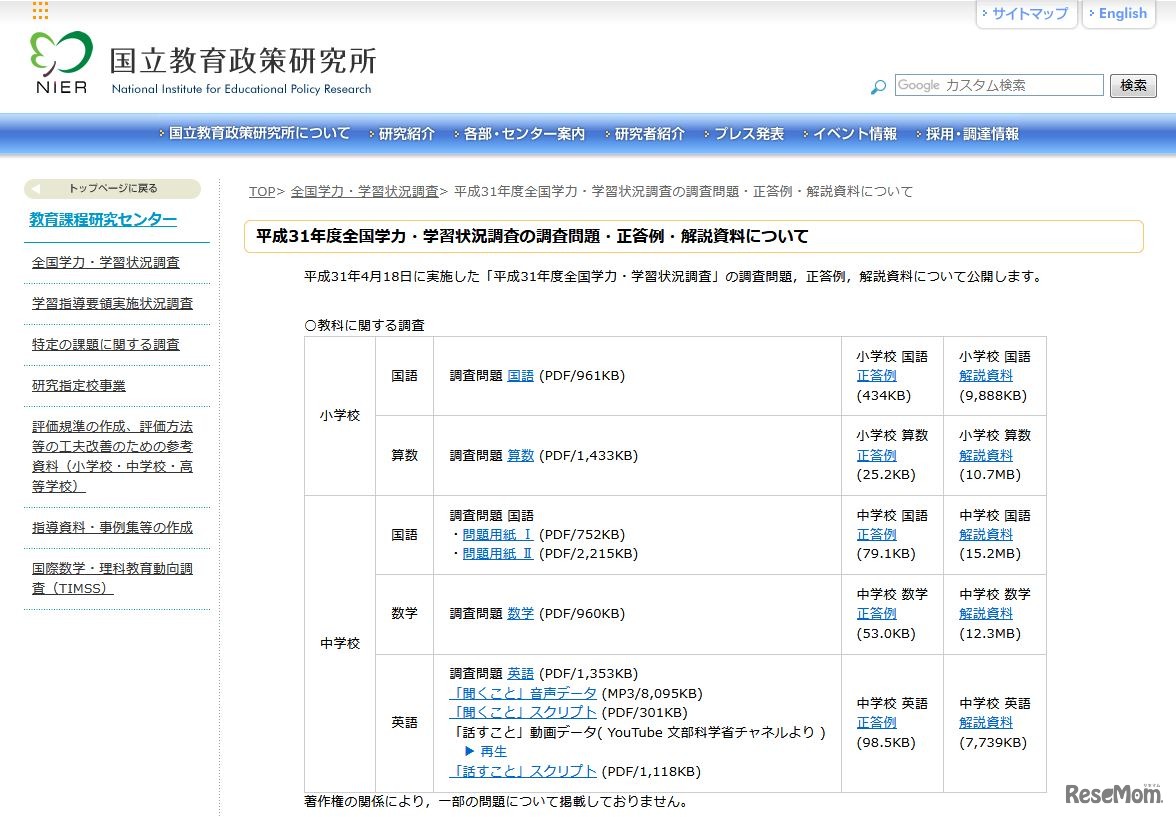Open 教育課程研究センター sidebar heading

pos(103,220)
